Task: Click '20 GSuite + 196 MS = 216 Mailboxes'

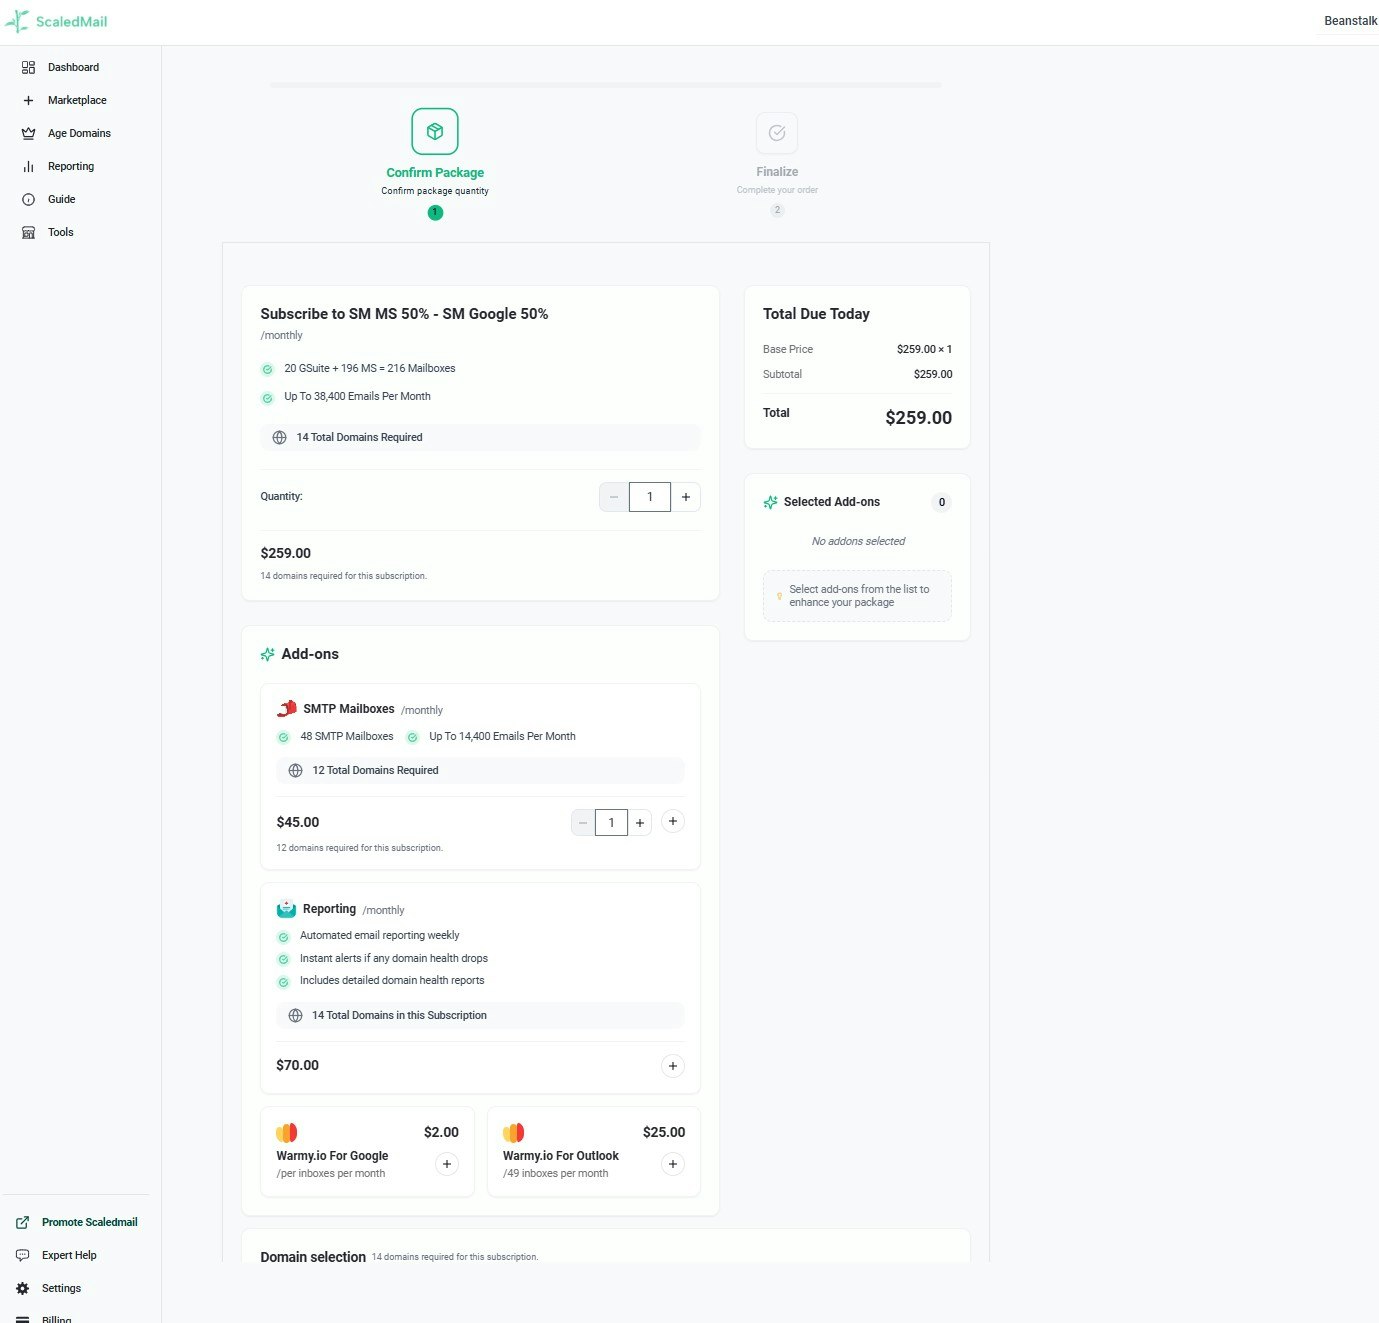Action: [370, 369]
